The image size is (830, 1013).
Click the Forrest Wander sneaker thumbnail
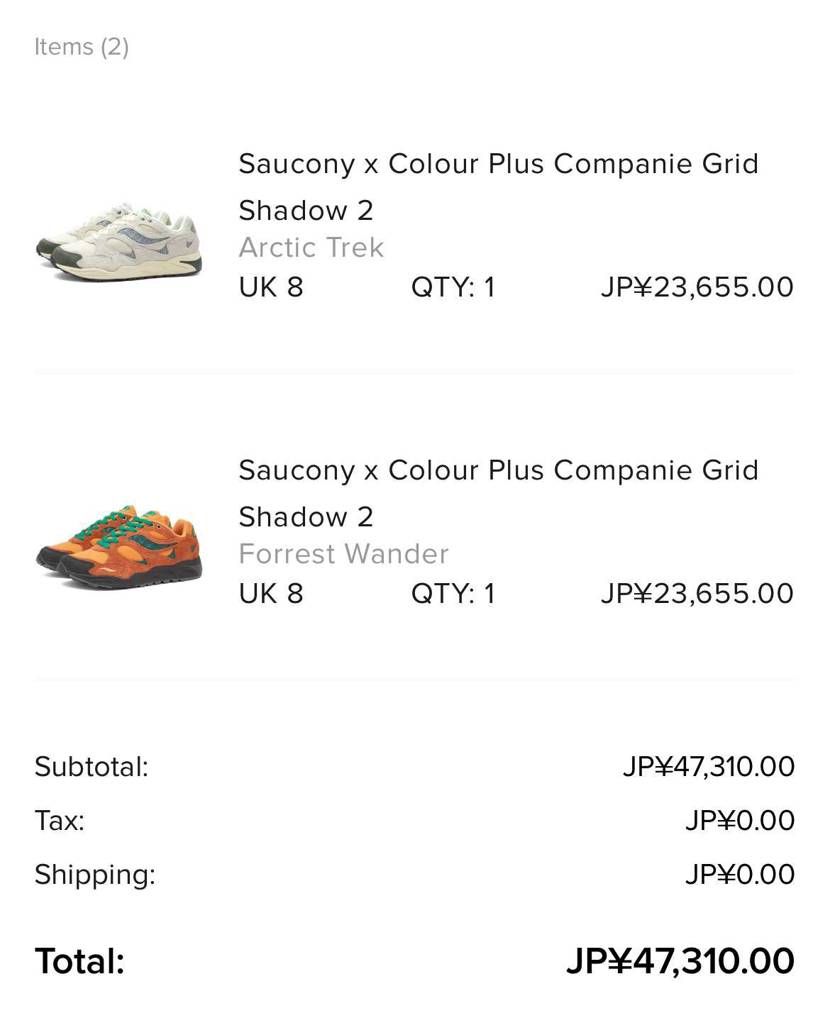tap(119, 547)
